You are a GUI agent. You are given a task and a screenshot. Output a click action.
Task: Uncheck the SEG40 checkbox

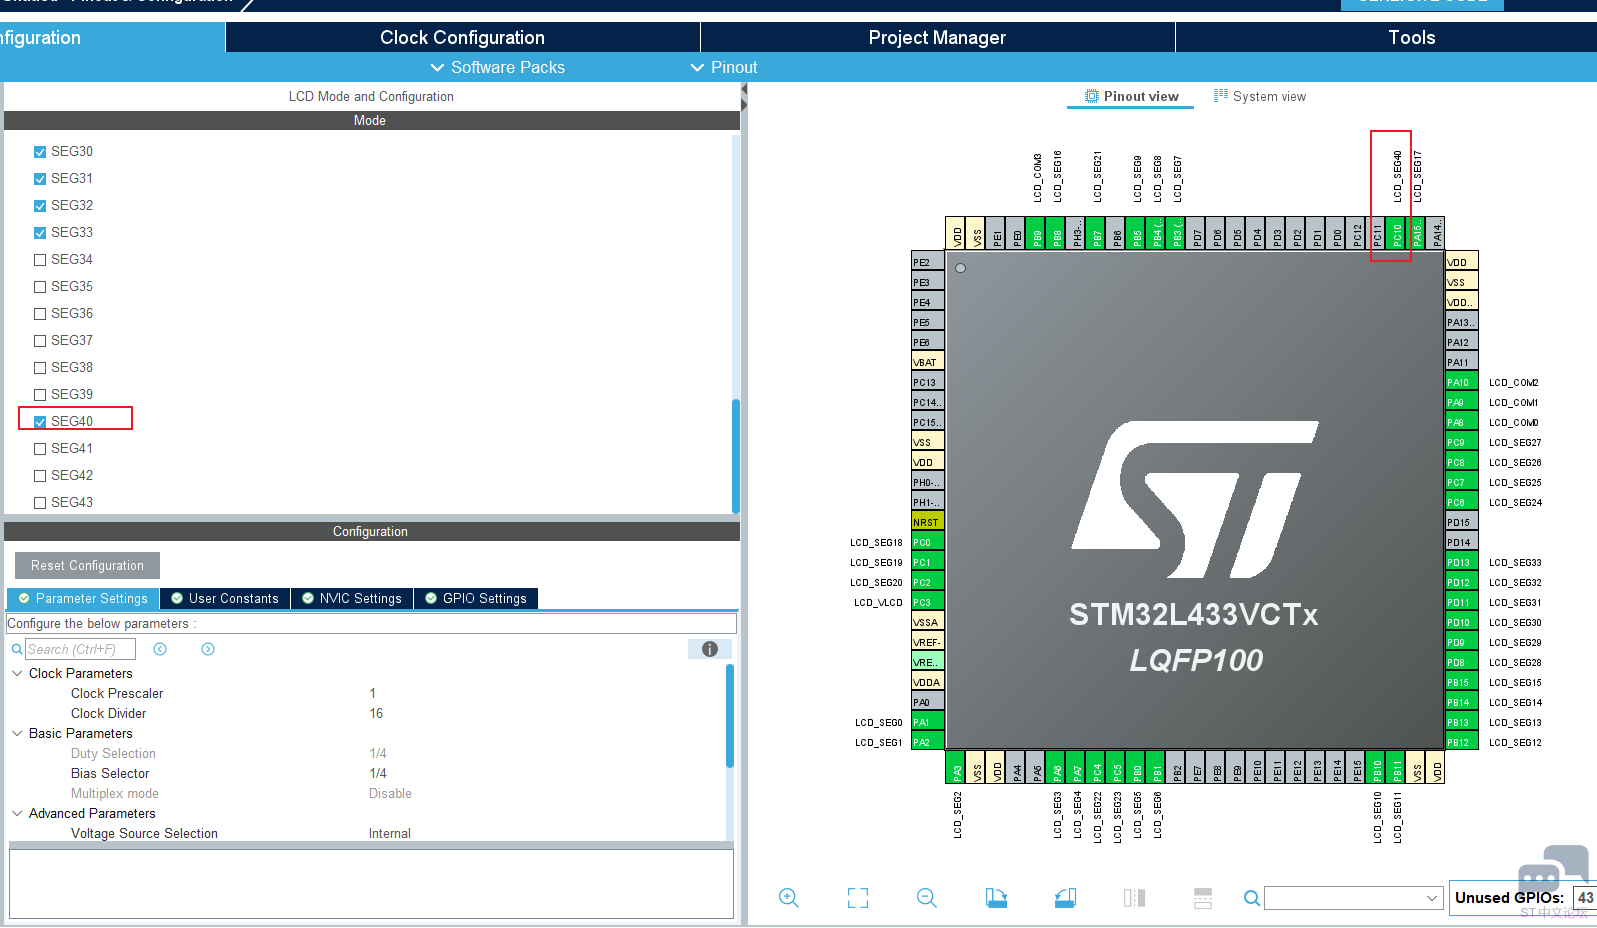point(40,422)
